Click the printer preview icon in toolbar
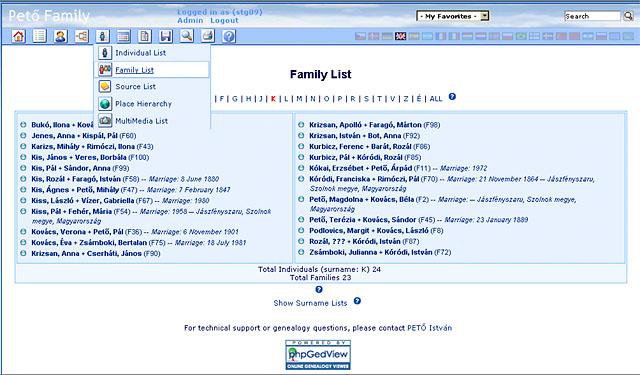The height and width of the screenshot is (375, 640). point(208,36)
